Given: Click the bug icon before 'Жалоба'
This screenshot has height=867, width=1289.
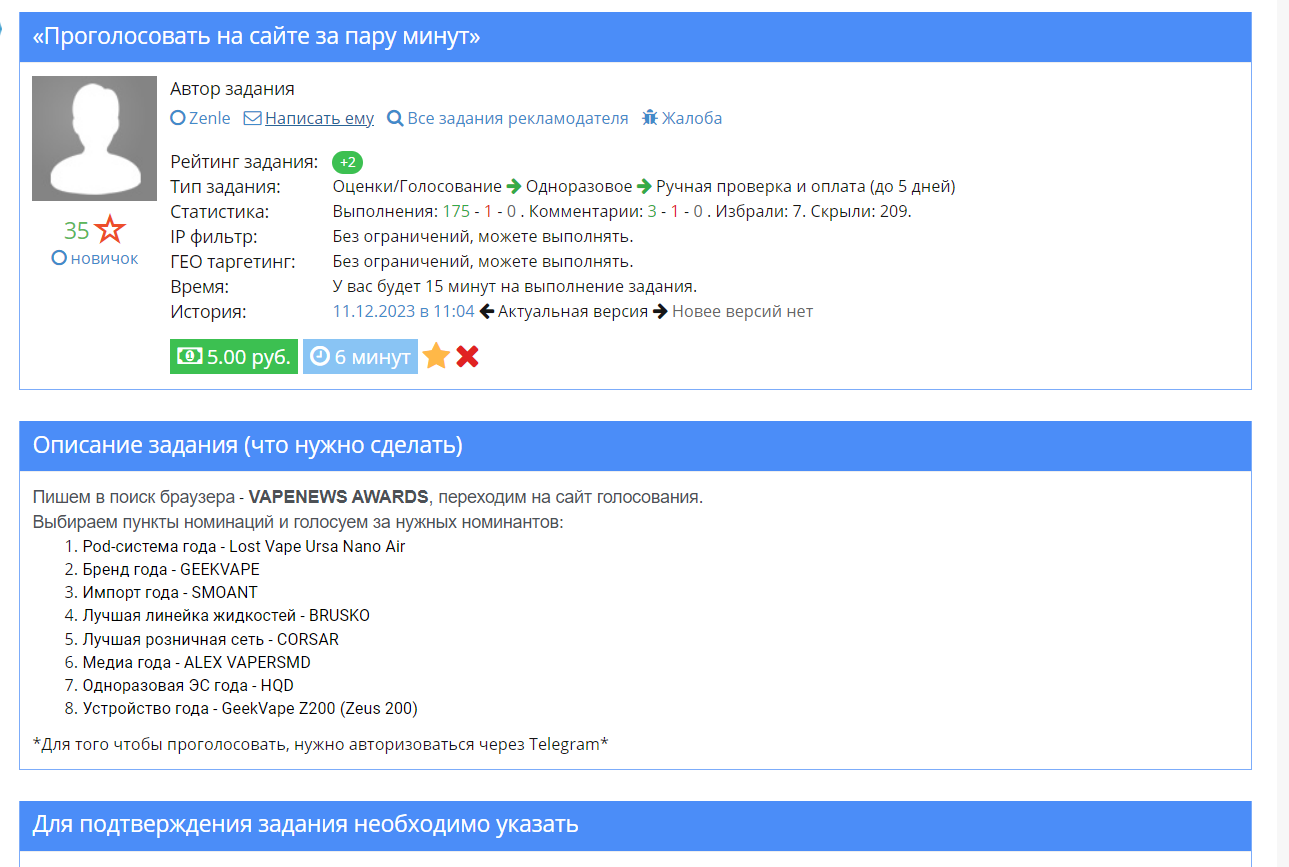Looking at the screenshot, I should [x=650, y=118].
